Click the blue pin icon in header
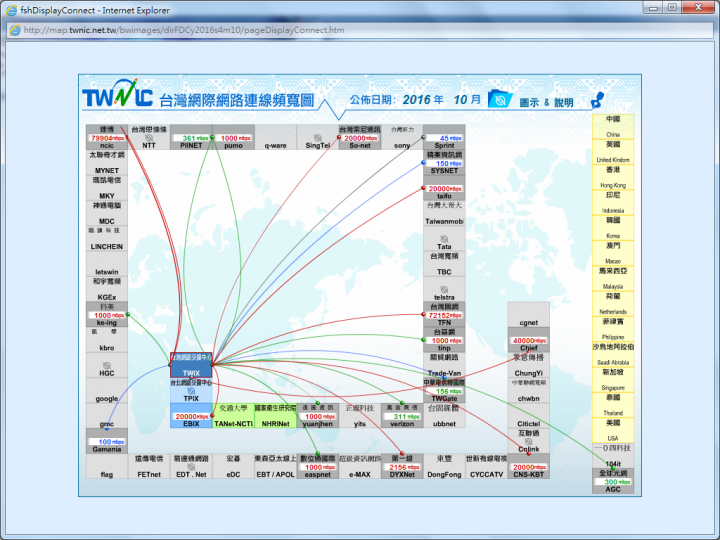This screenshot has height=540, width=720. 597,100
